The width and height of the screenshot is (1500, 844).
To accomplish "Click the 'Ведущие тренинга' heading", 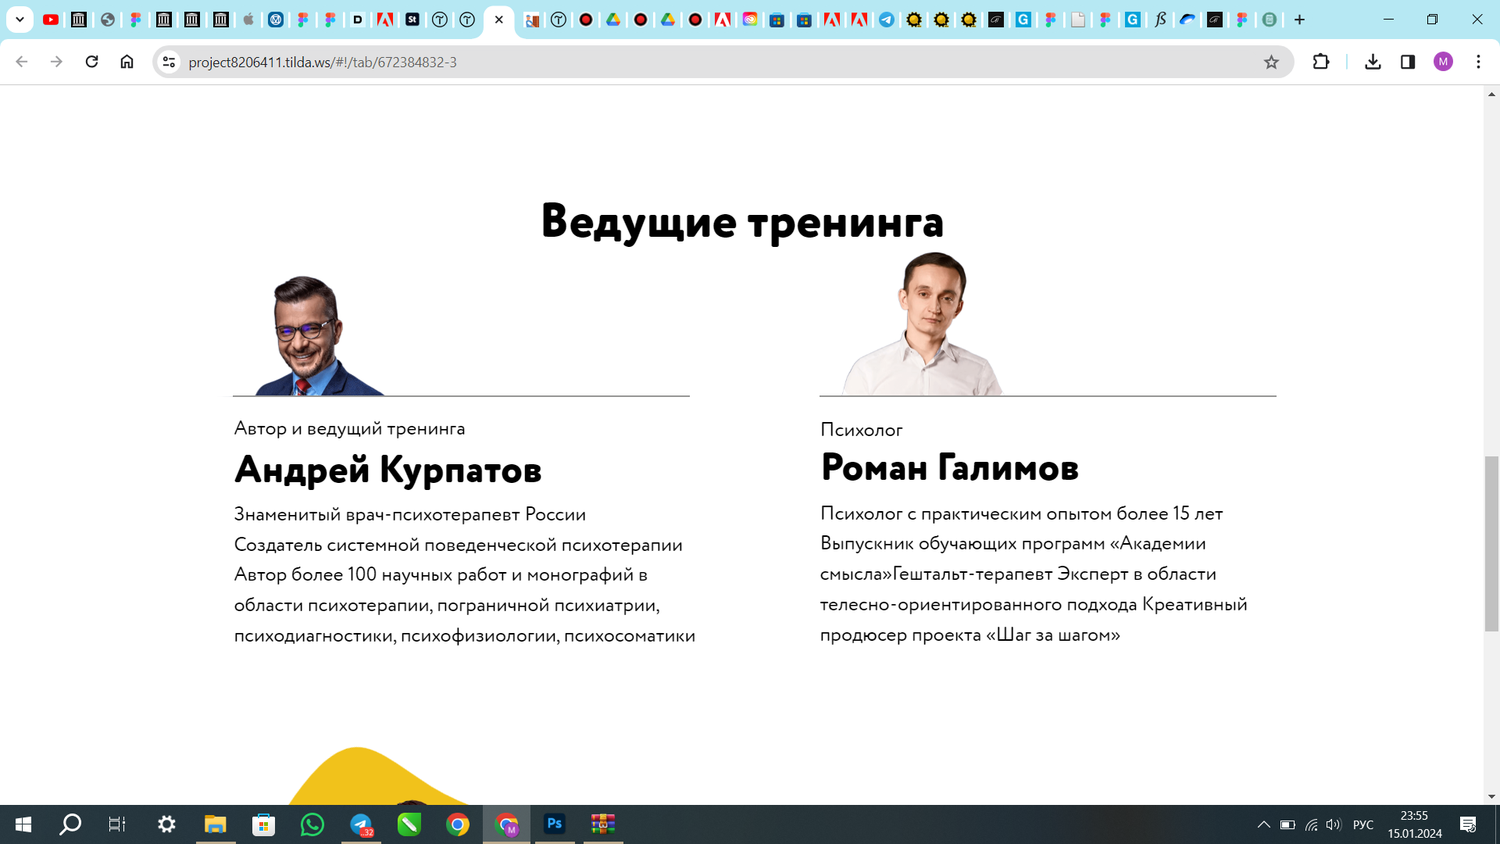I will [x=742, y=222].
